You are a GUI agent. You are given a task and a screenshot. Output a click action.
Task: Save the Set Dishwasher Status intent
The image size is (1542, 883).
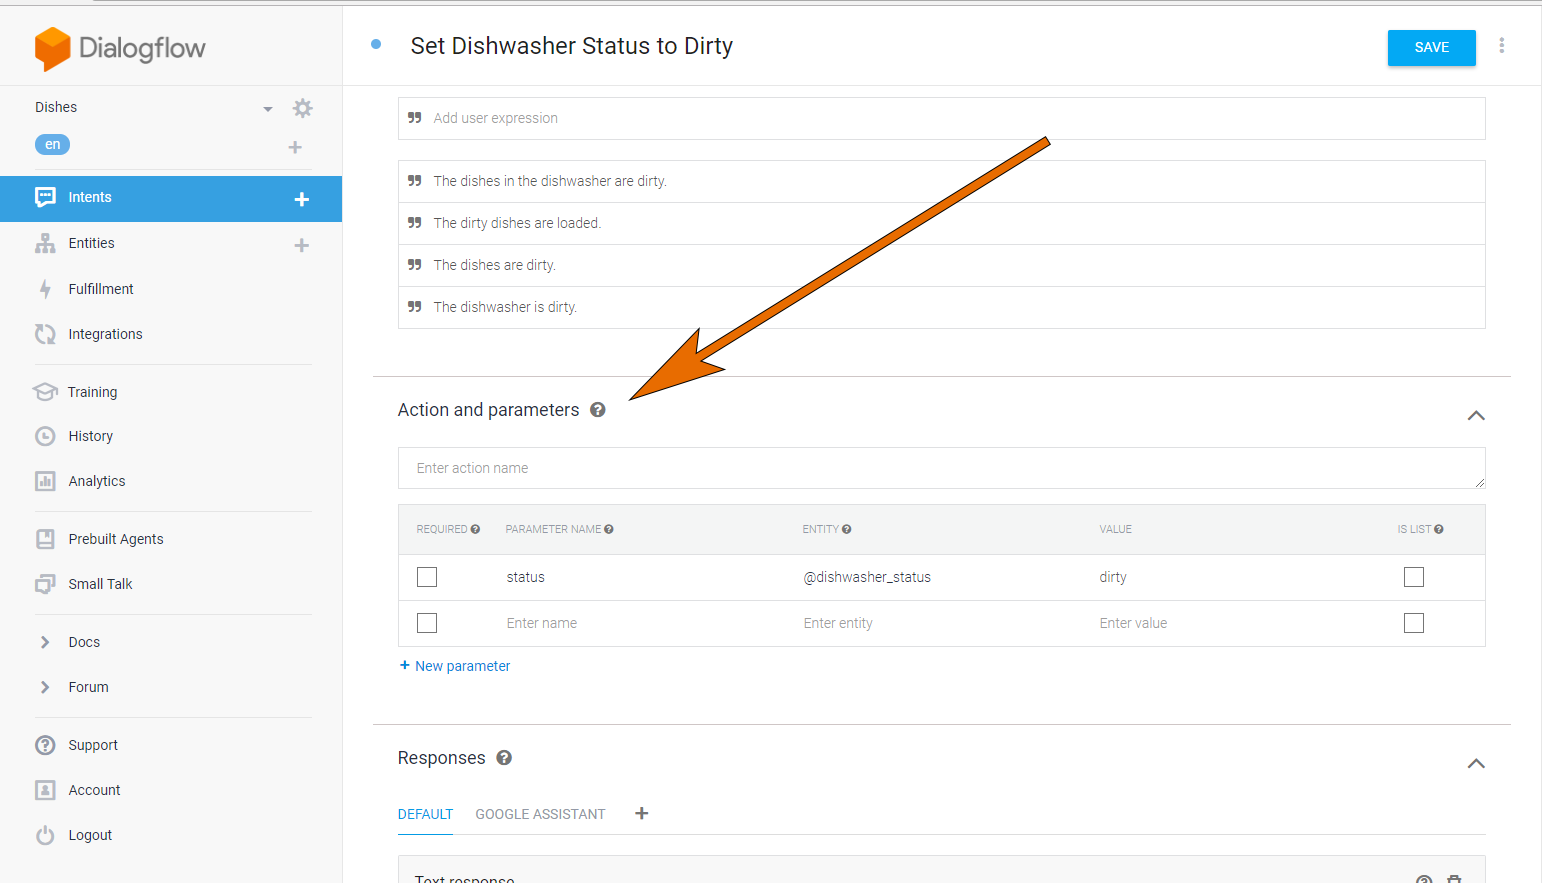click(x=1431, y=47)
